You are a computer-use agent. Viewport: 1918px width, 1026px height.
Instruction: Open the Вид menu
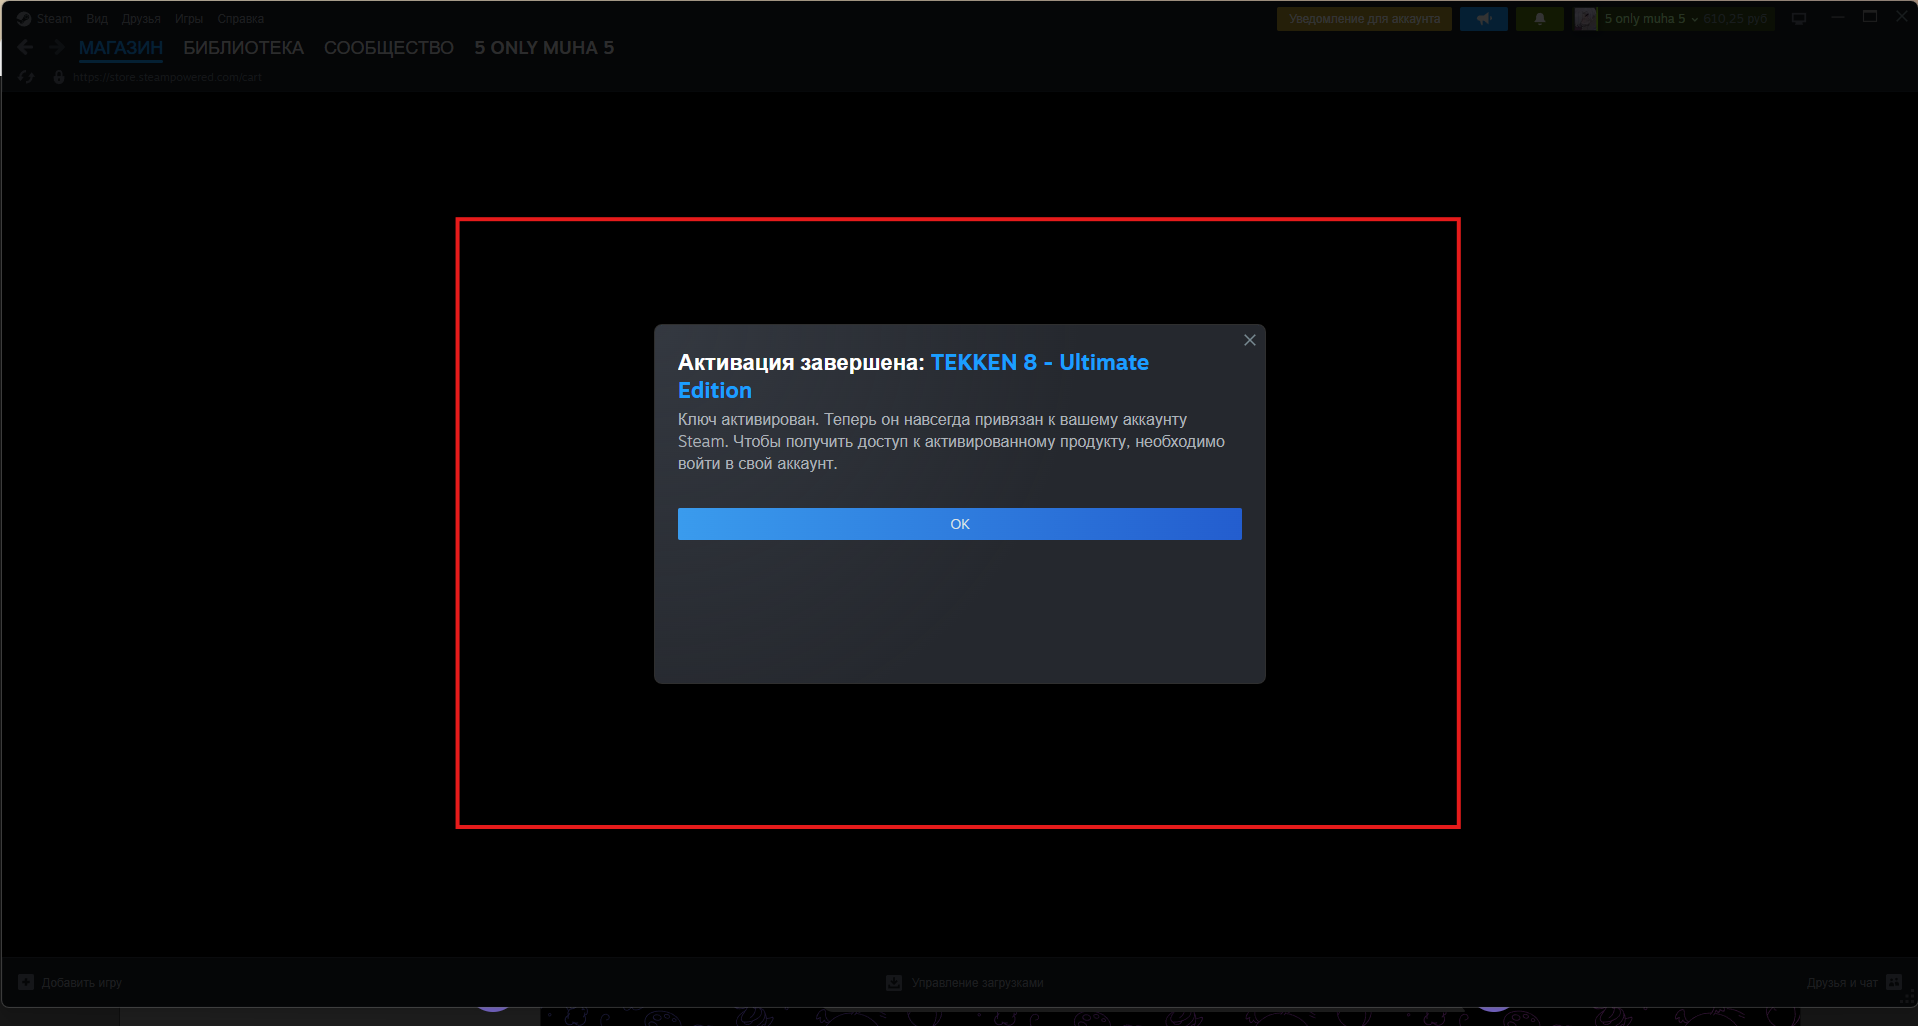pos(97,19)
